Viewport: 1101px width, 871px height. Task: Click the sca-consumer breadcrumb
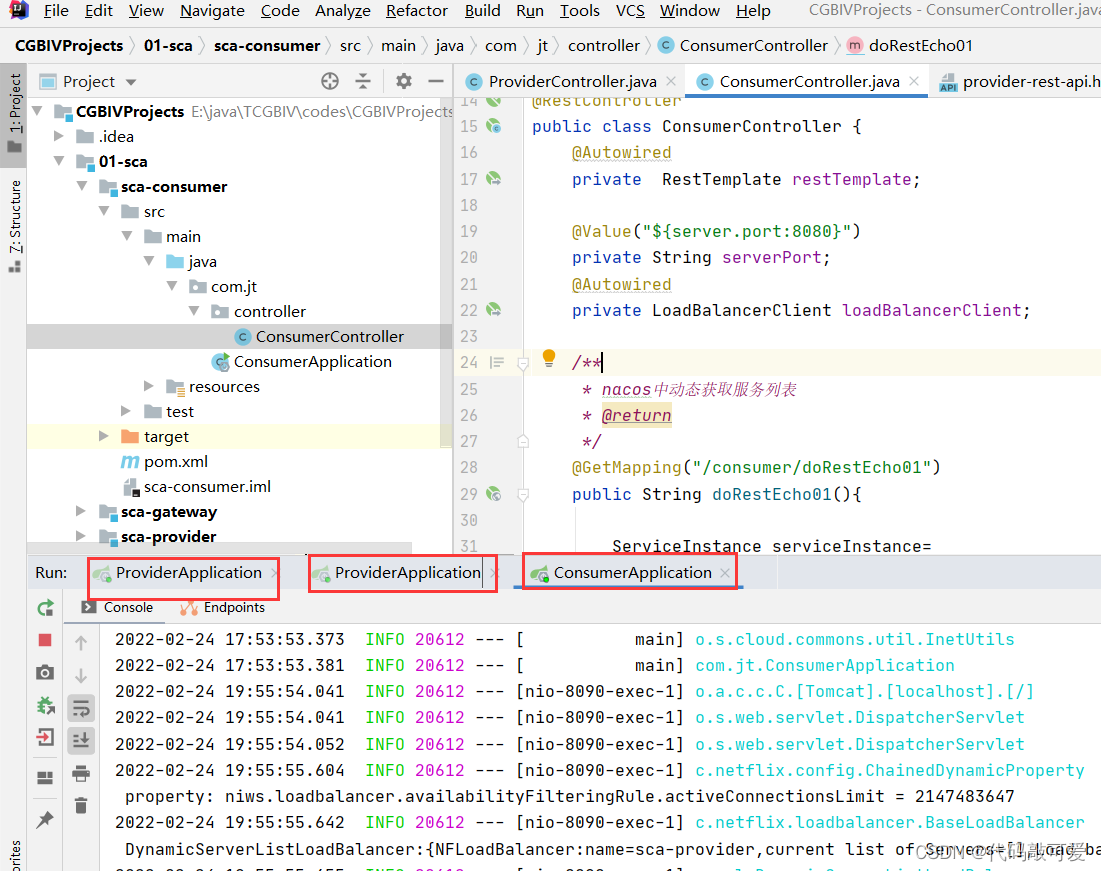tap(267, 46)
